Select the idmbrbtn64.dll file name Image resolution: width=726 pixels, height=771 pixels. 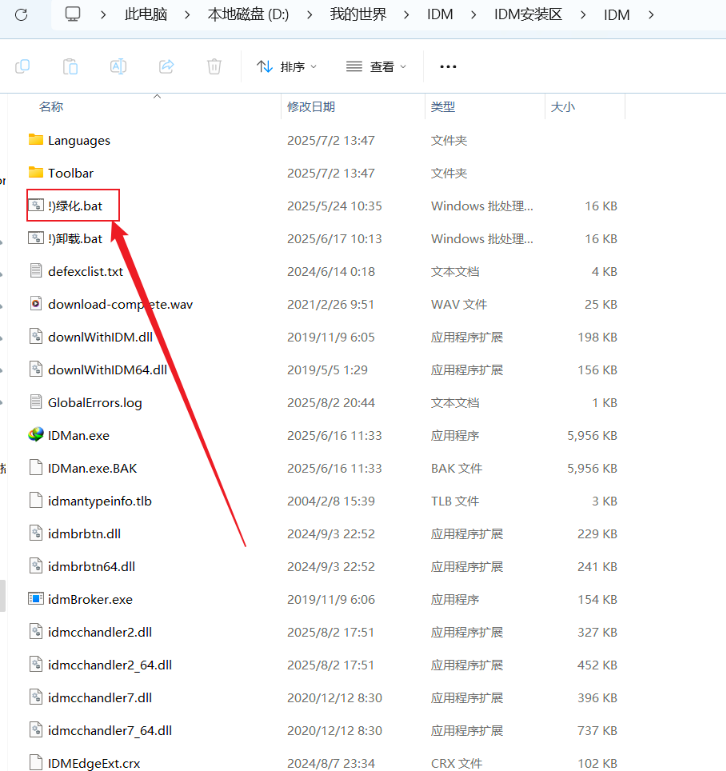(91, 566)
